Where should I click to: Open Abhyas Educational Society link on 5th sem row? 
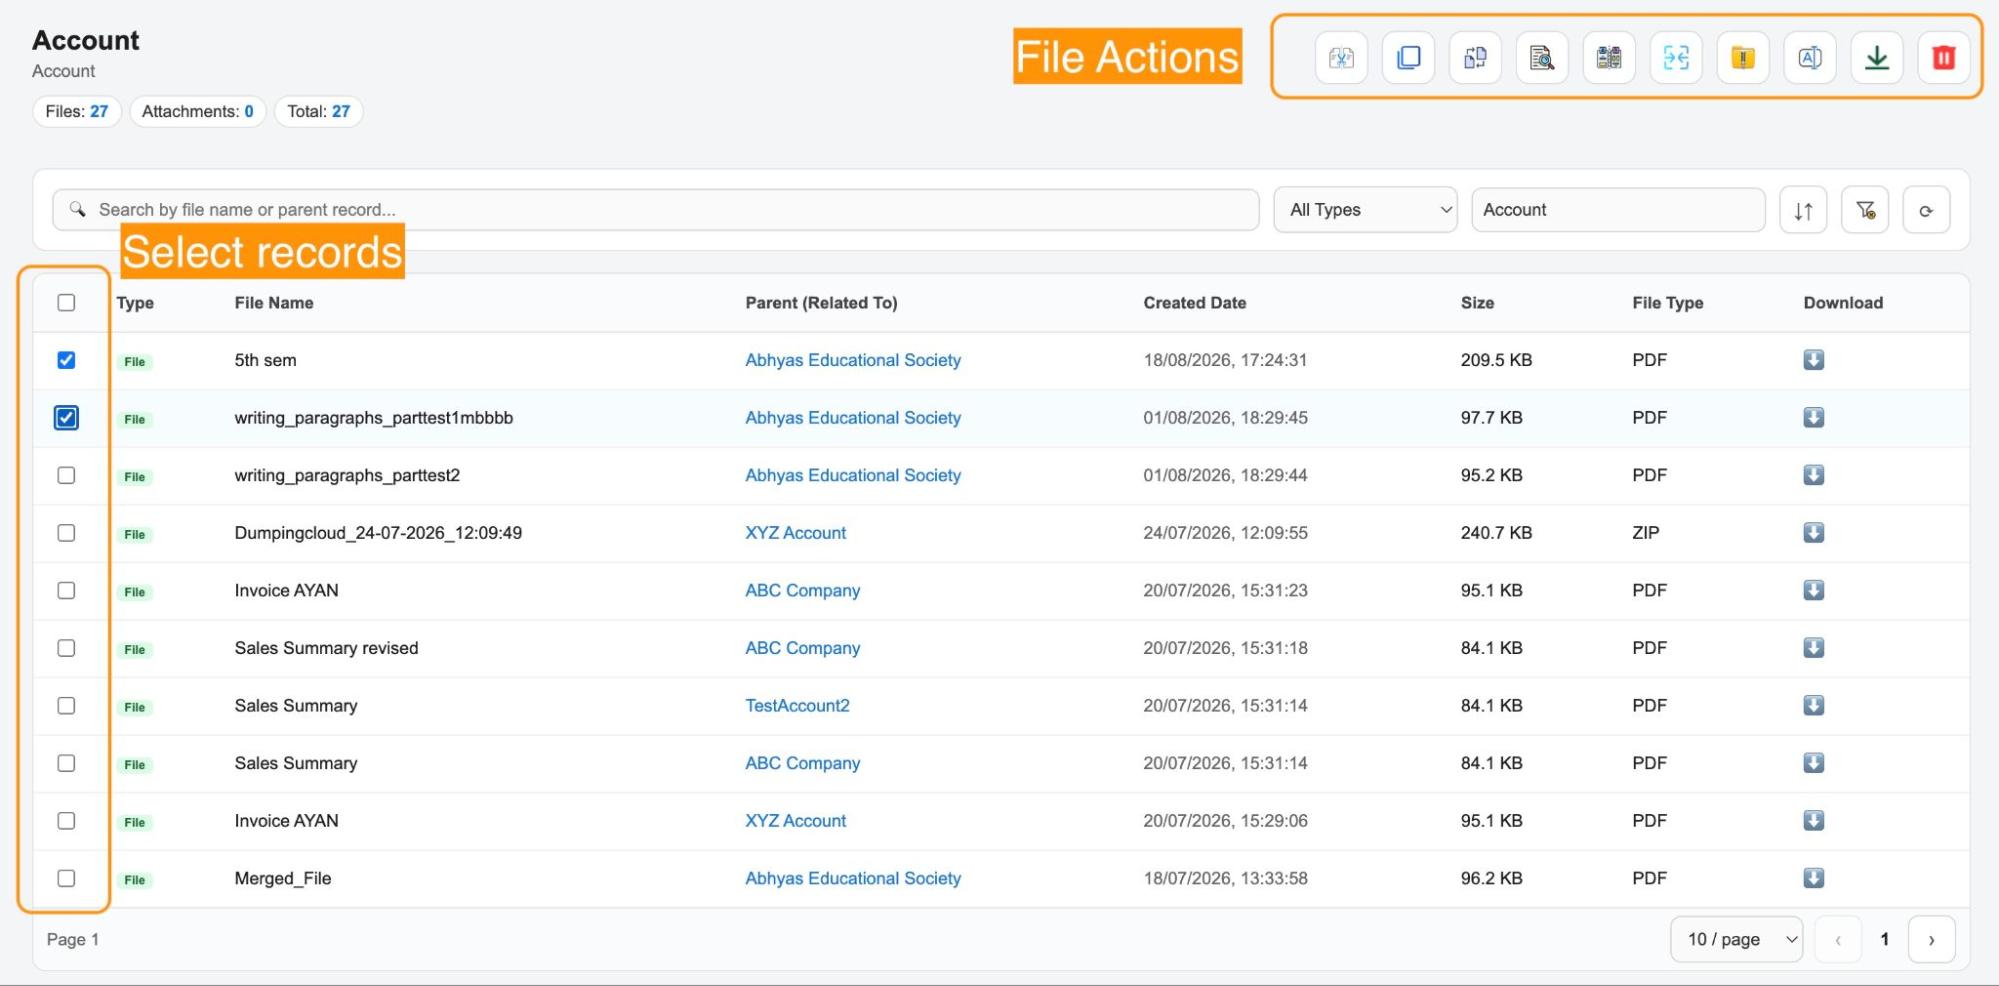[852, 360]
